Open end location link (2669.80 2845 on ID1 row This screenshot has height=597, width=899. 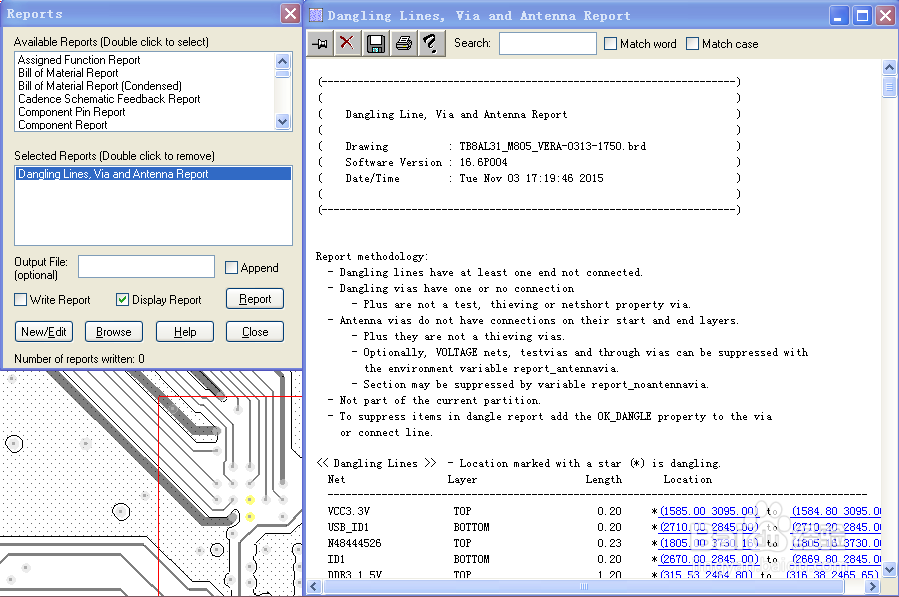point(836,559)
